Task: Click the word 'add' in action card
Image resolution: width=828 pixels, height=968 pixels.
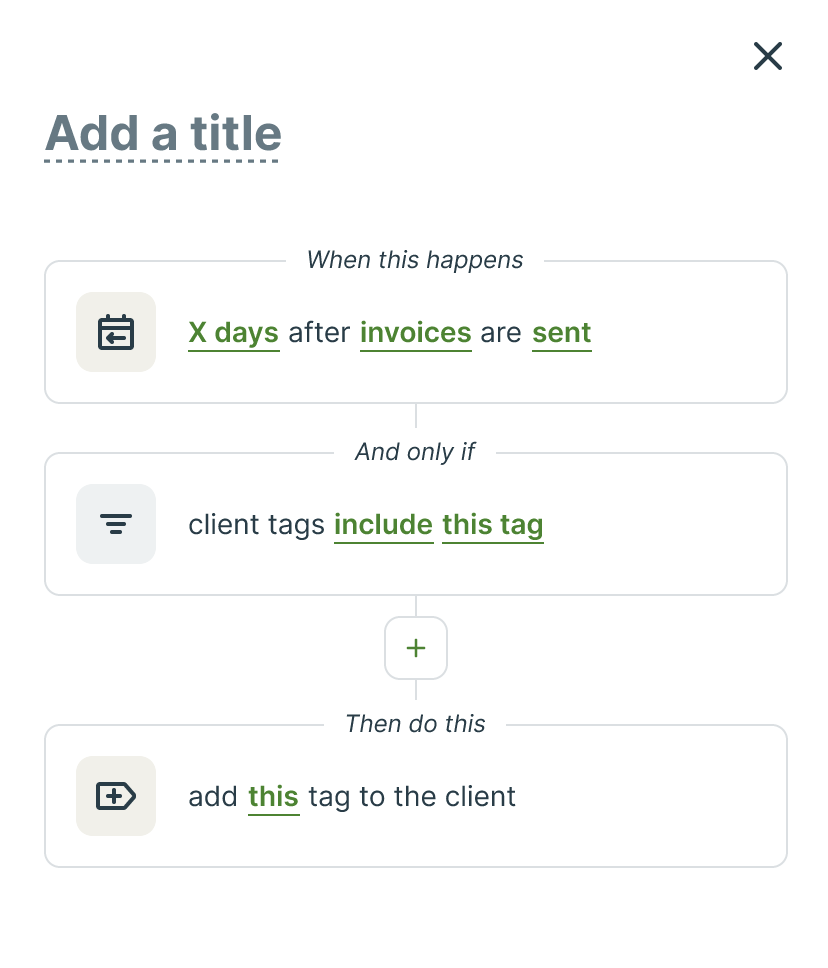Action: coord(213,796)
